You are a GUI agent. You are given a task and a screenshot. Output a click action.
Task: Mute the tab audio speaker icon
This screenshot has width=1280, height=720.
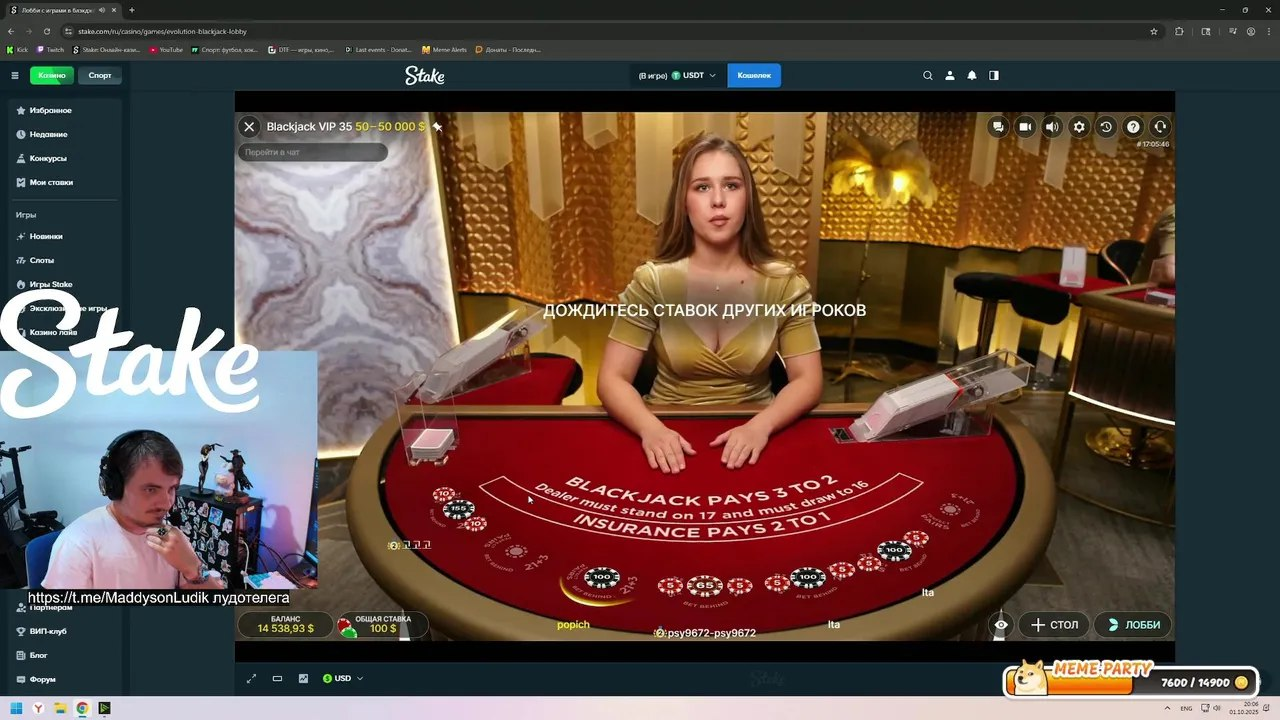coord(102,10)
